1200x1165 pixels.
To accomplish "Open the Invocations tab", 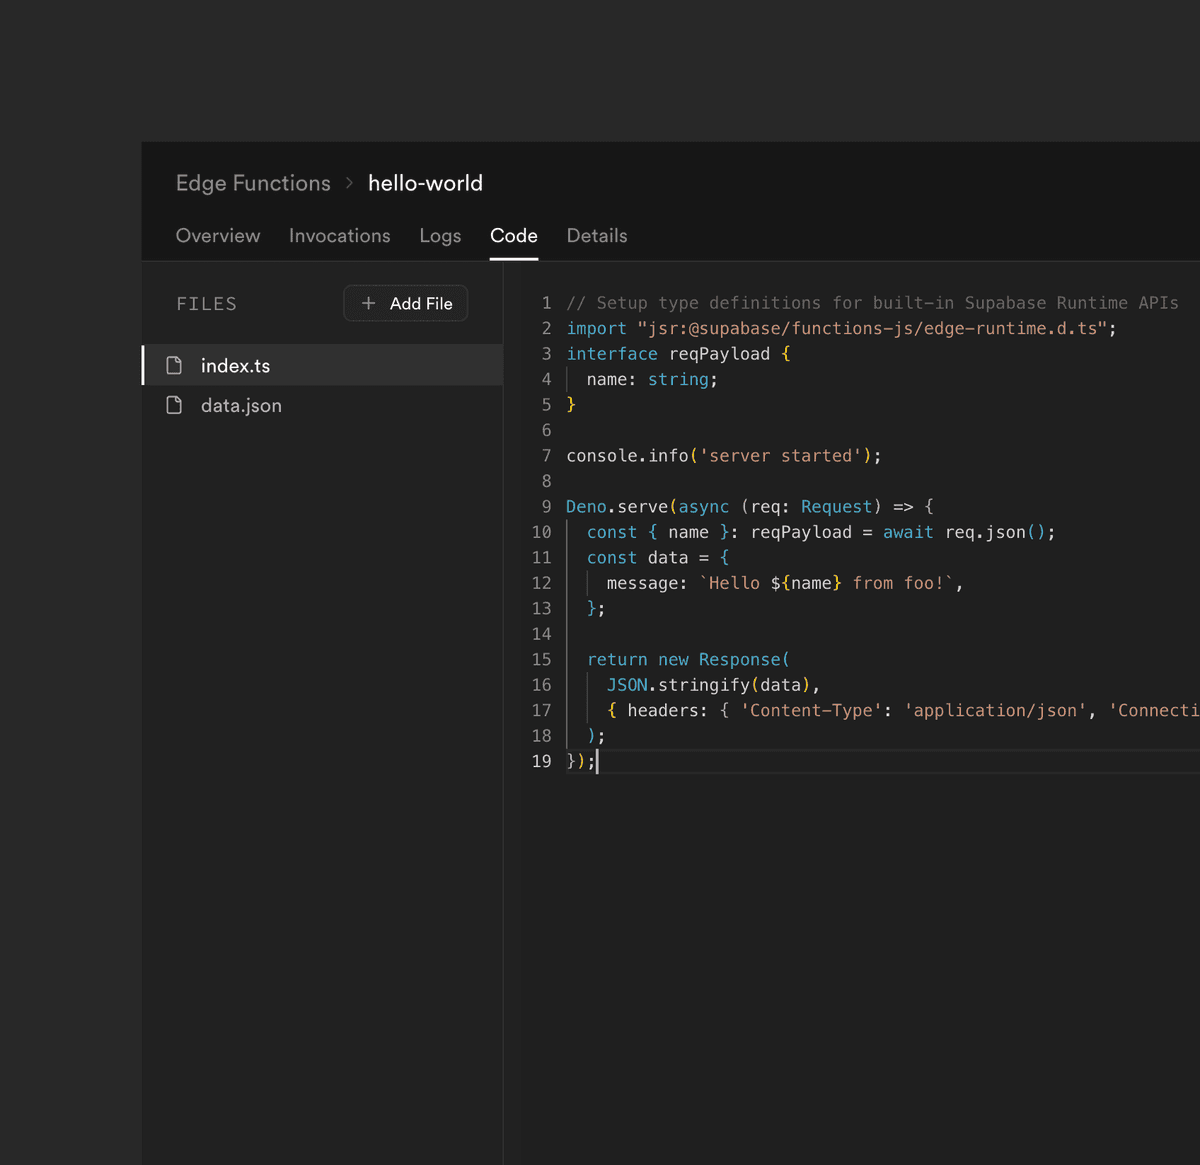I will point(339,236).
